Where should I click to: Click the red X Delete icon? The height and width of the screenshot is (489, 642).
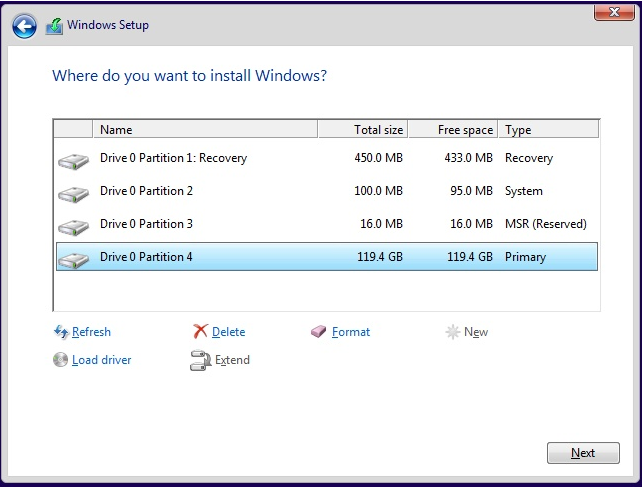[200, 331]
